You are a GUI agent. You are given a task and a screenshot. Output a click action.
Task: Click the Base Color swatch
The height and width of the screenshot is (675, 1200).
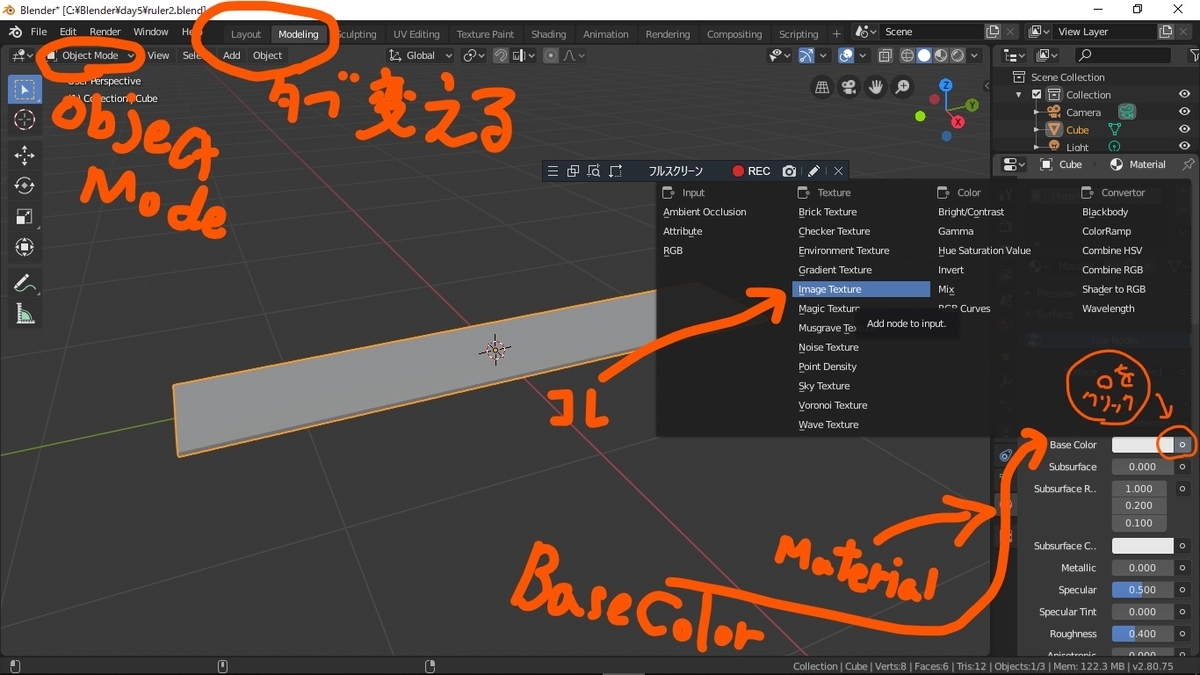click(1143, 445)
